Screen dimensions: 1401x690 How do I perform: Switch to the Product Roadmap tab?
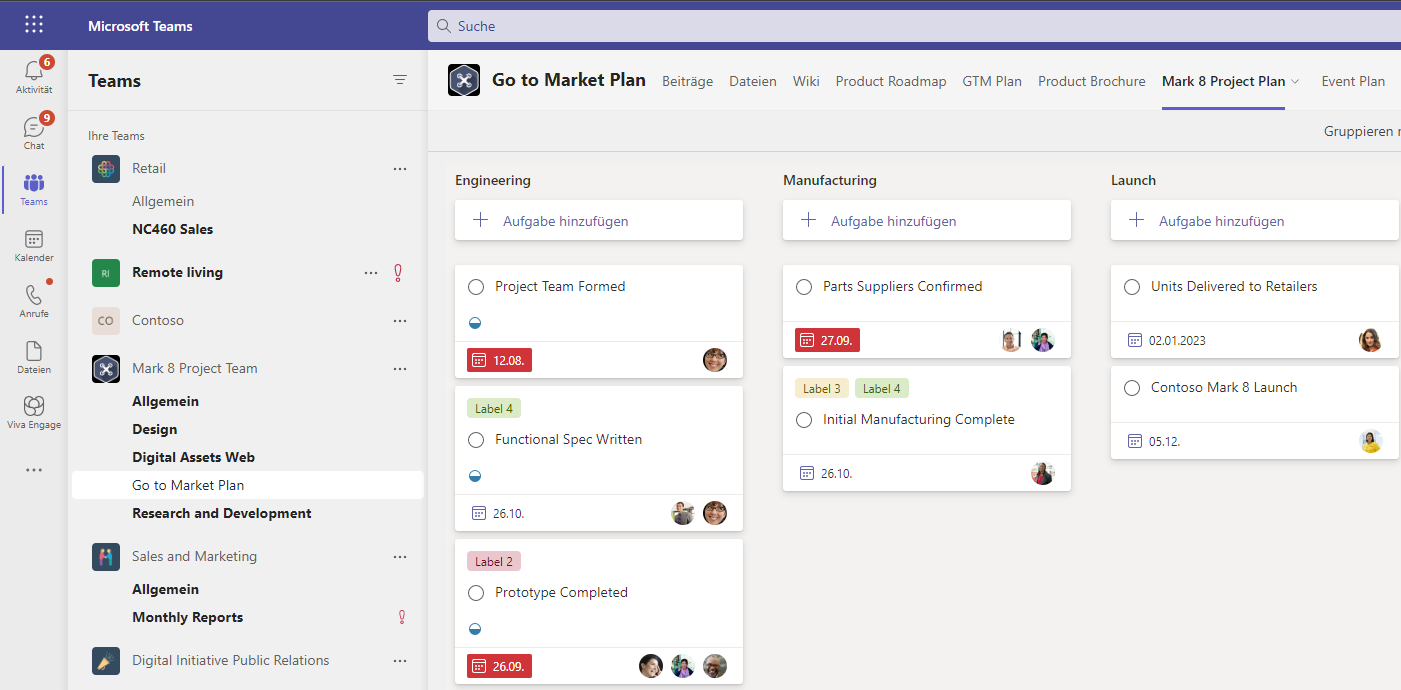pos(890,82)
